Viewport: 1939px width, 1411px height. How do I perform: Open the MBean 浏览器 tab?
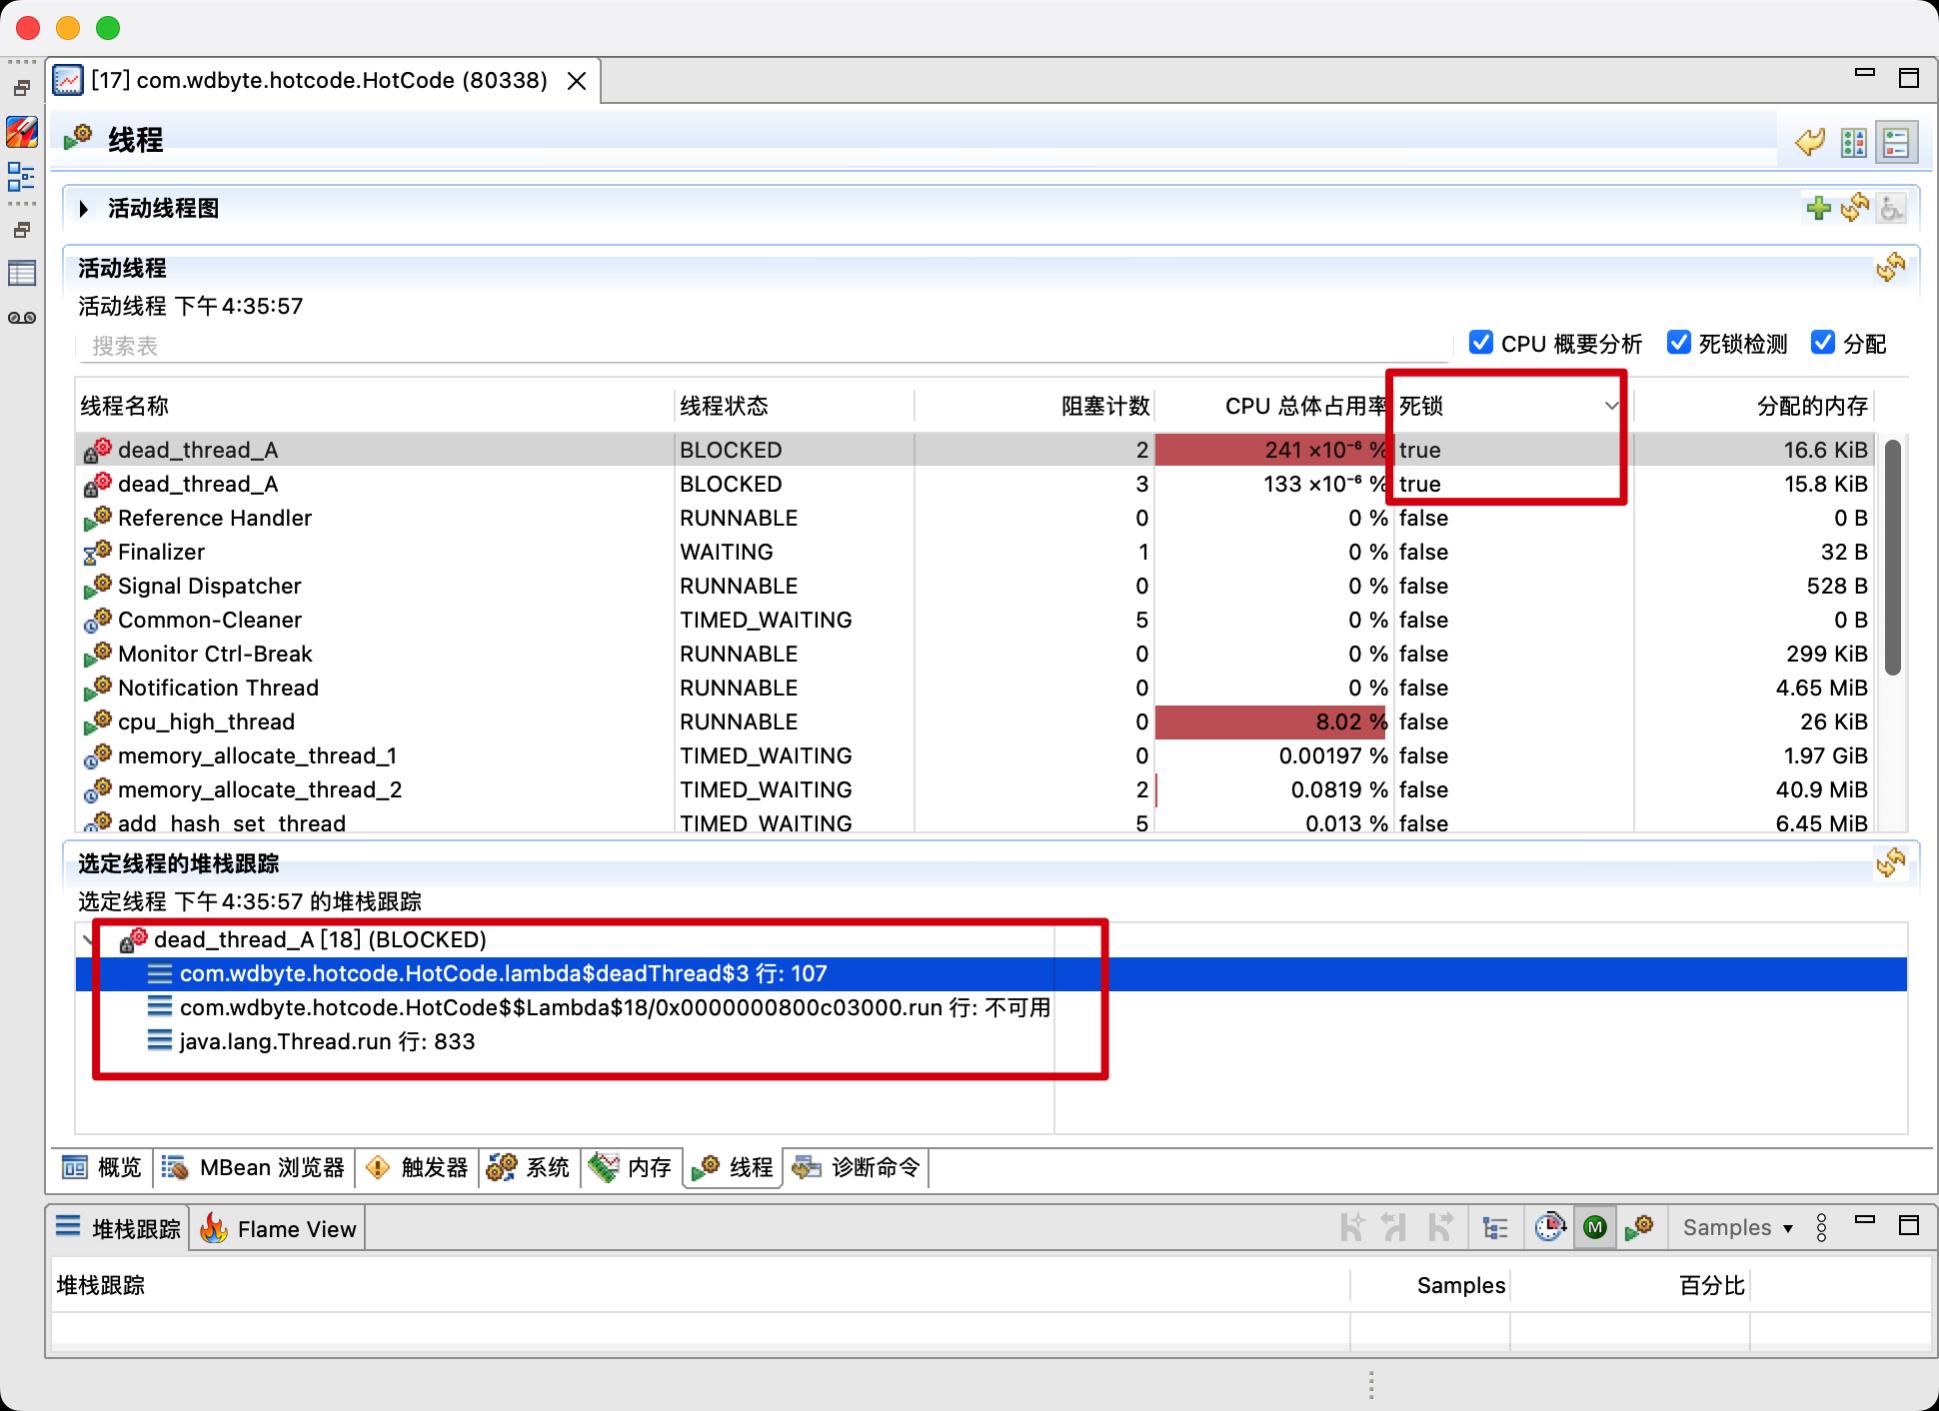[x=254, y=1167]
